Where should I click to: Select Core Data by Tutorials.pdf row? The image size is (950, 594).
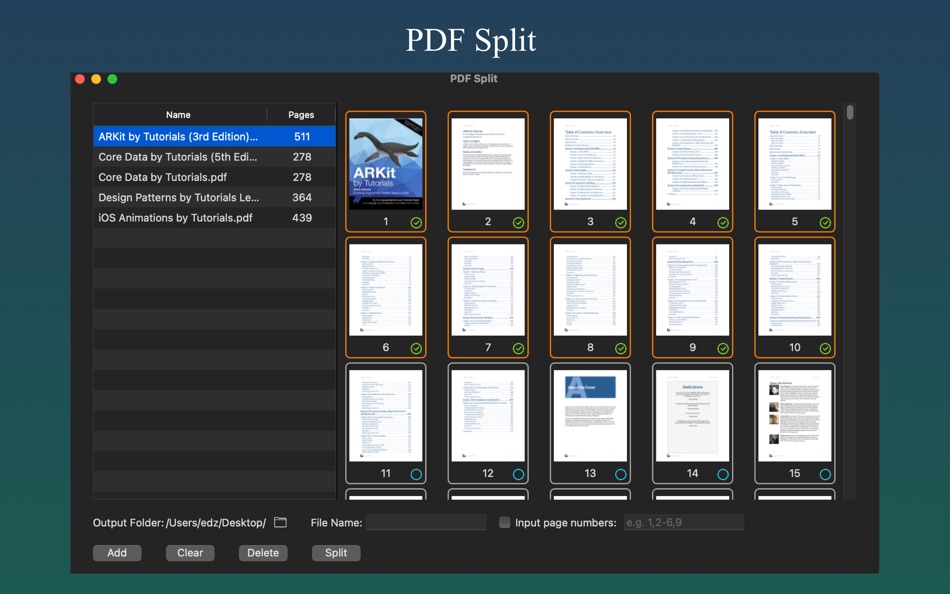(x=214, y=177)
